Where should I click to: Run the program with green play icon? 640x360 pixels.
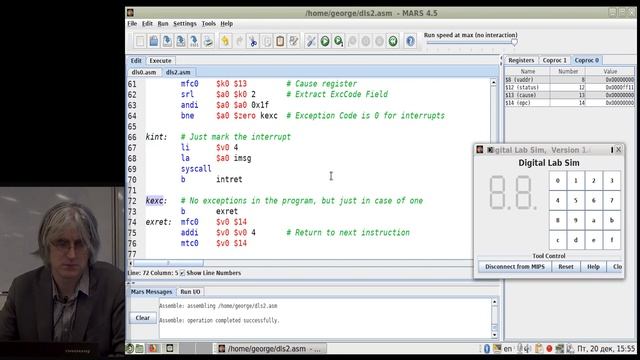(325, 41)
